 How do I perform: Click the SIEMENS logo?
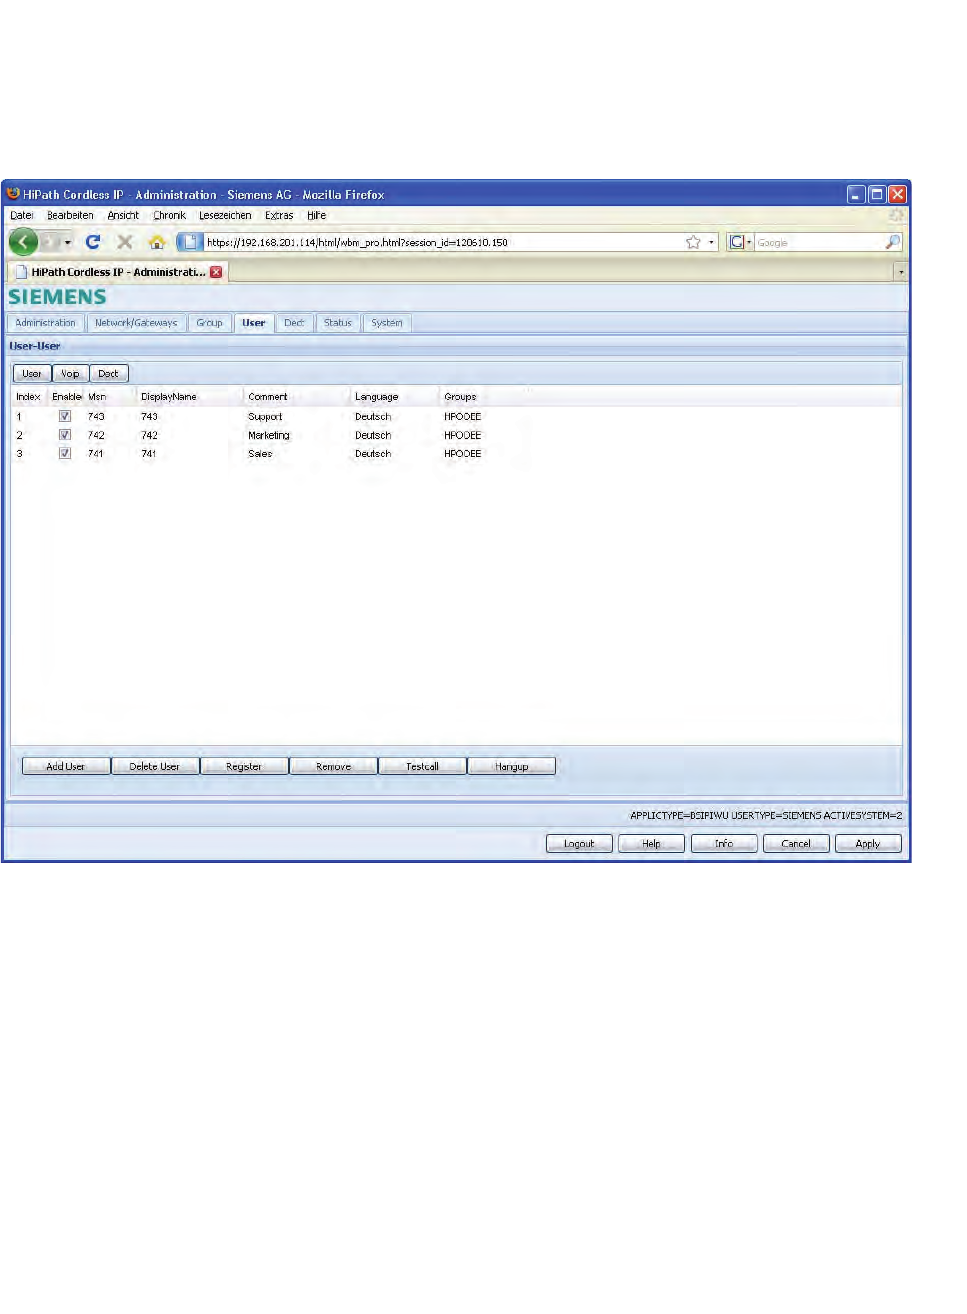tap(57, 297)
